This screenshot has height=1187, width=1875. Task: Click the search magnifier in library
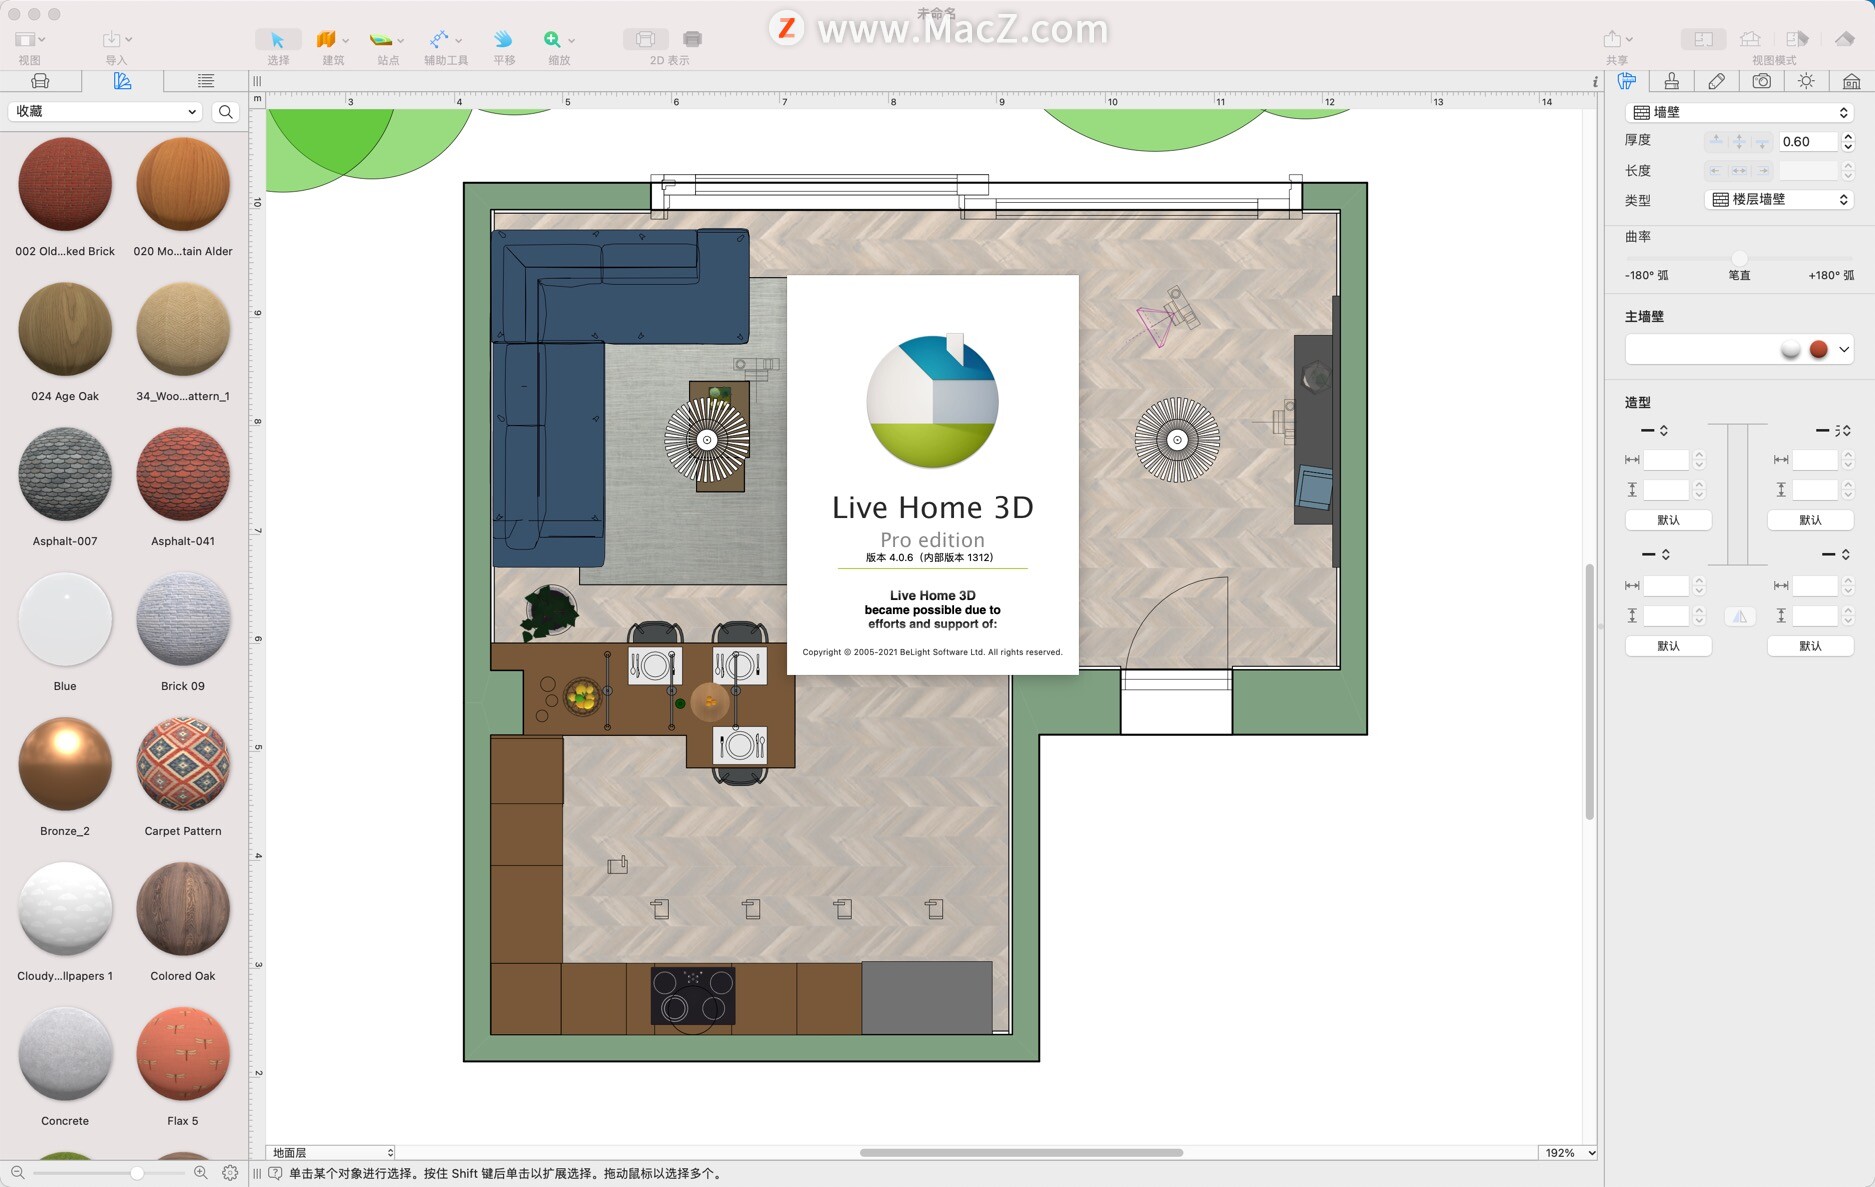tap(226, 112)
